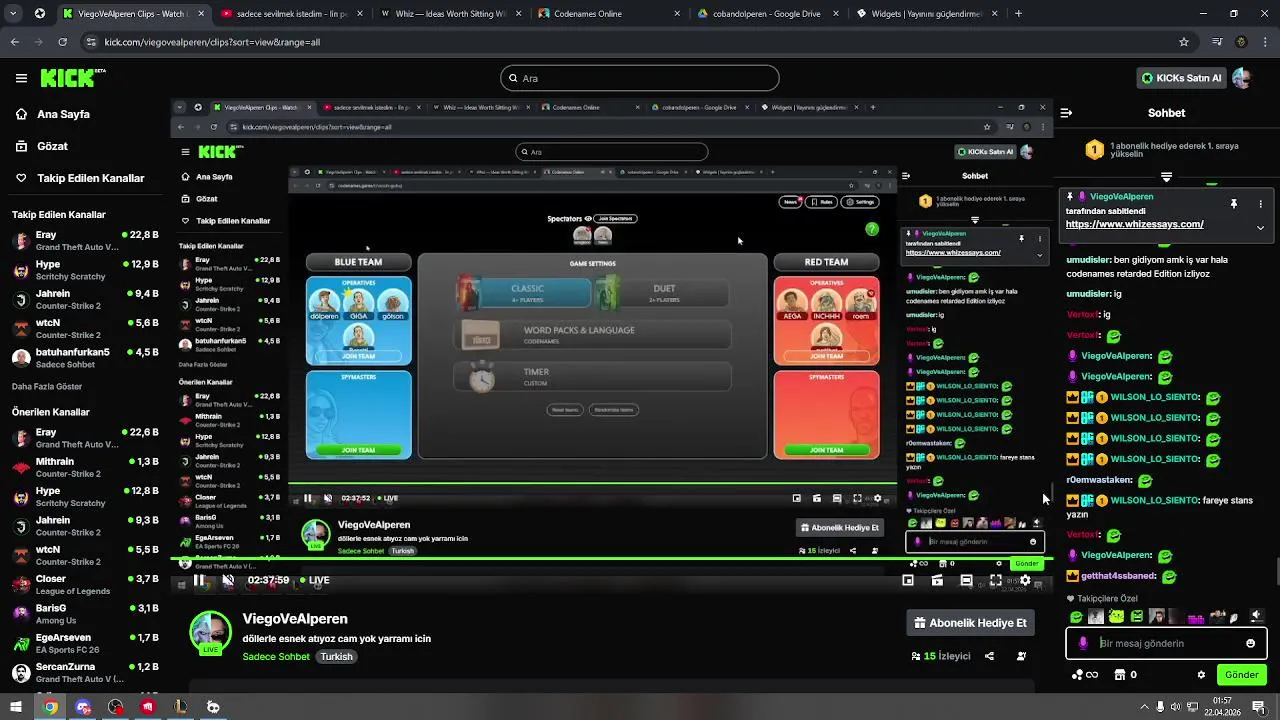The image size is (1280, 720).
Task: Share the stream via share icon
Action: 989,656
